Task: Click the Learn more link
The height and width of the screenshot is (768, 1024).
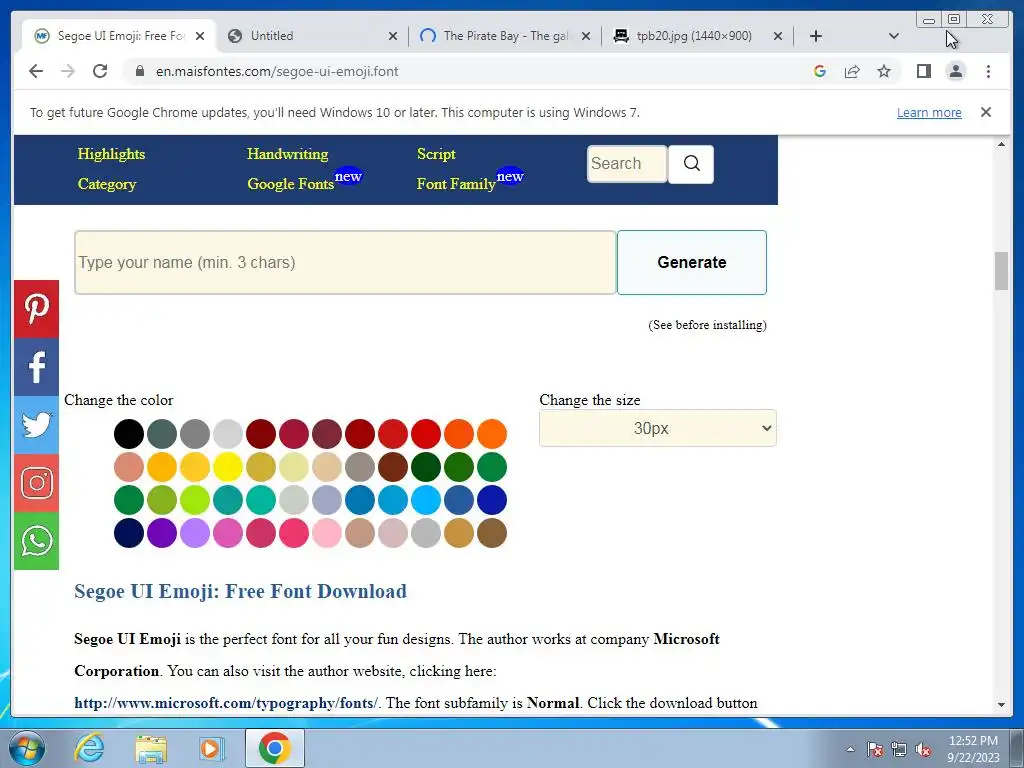Action: [929, 112]
